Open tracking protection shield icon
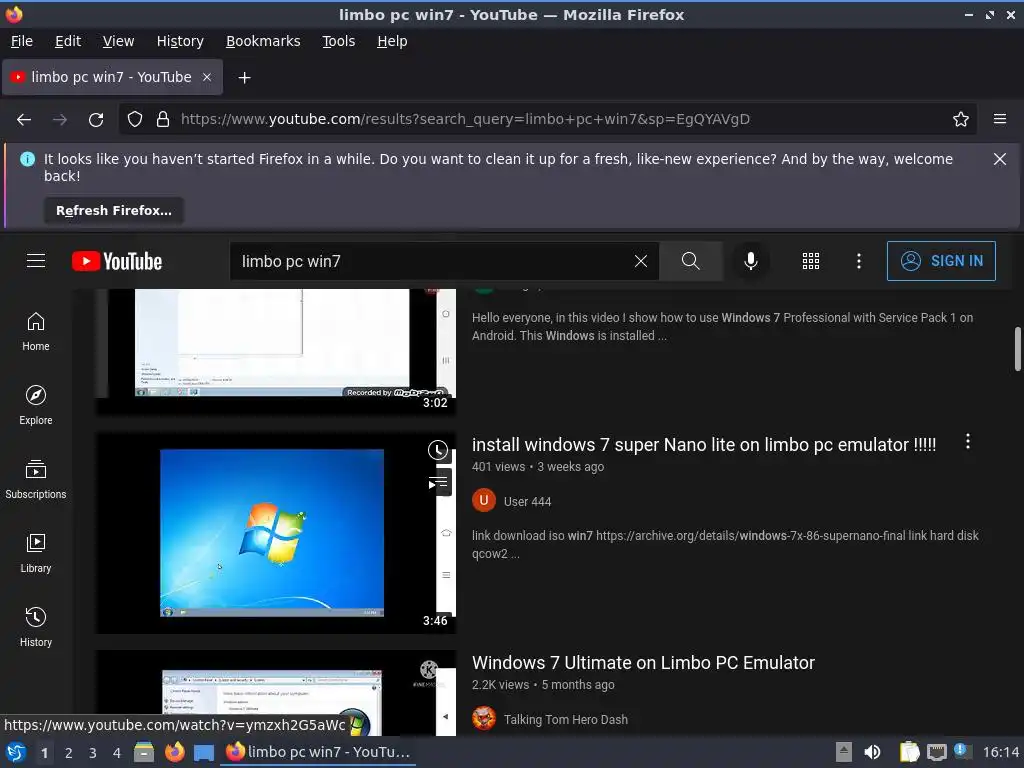 [x=135, y=120]
